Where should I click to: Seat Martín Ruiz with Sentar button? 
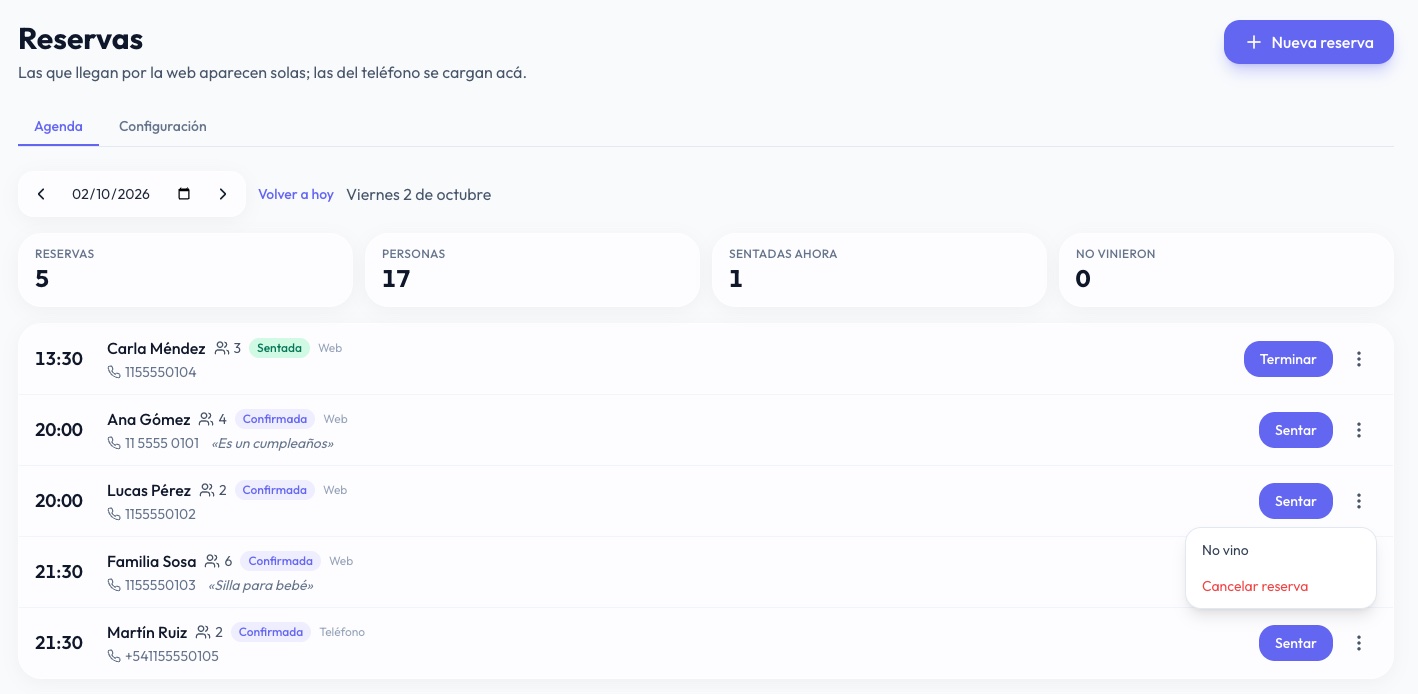tap(1296, 643)
